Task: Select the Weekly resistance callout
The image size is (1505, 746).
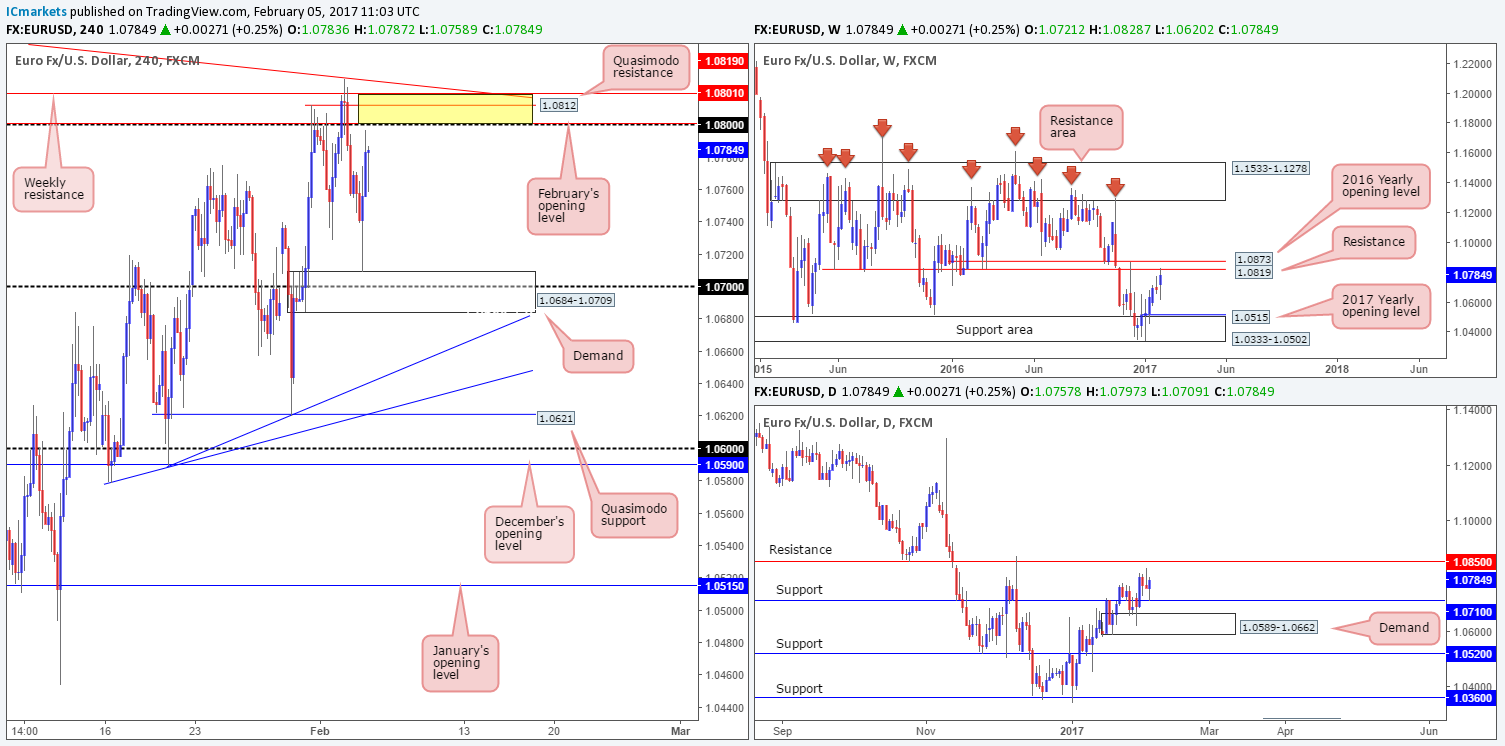Action: (55, 189)
